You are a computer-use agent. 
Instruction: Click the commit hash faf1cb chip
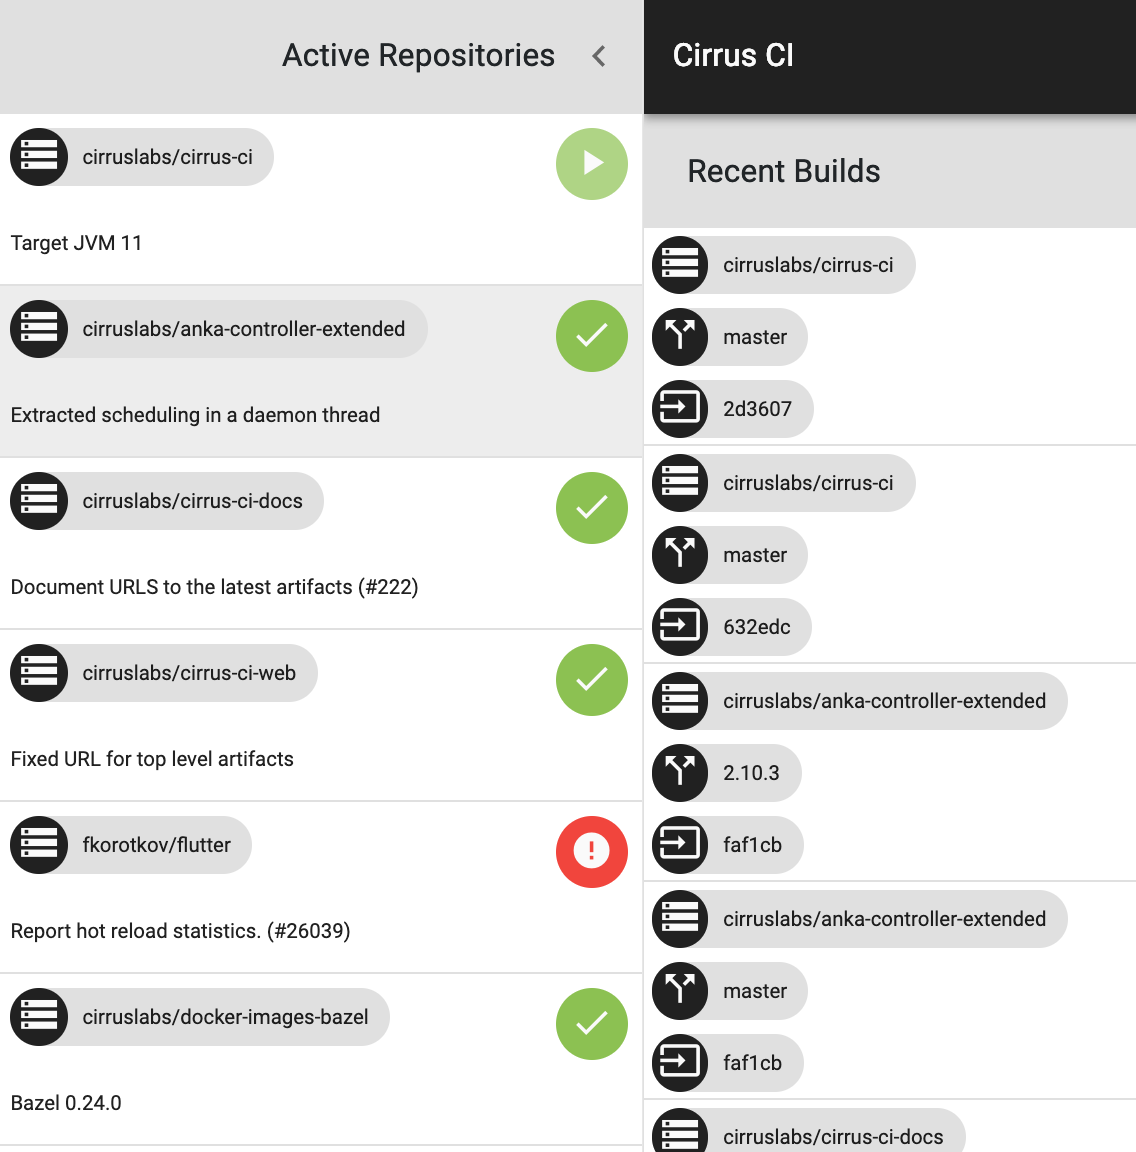727,845
